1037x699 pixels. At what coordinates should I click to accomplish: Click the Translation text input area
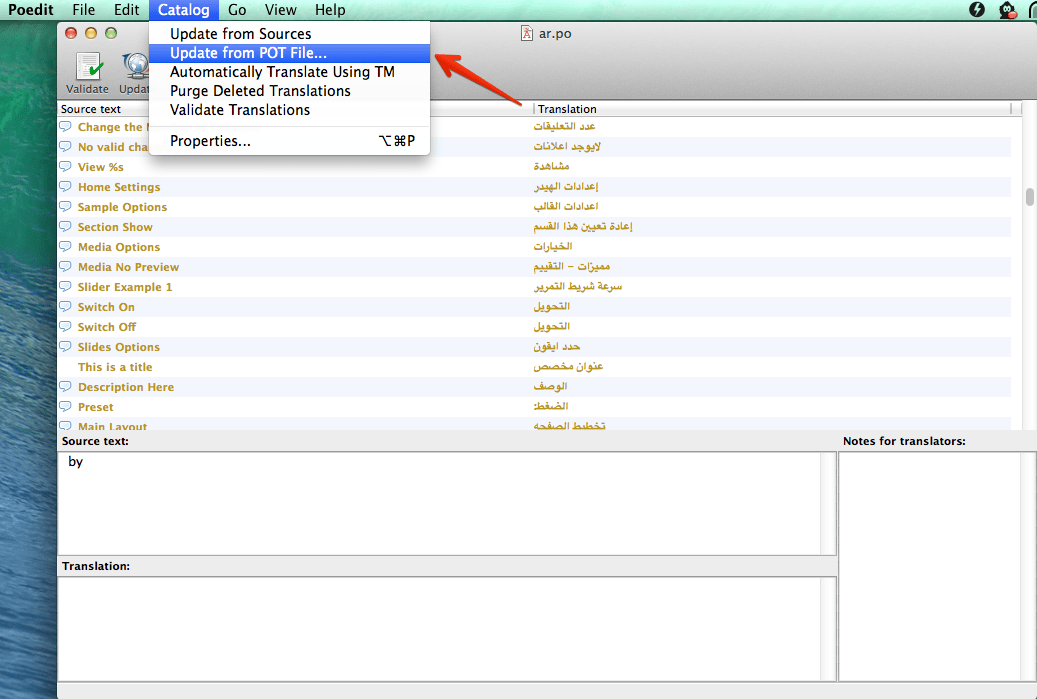[x=446, y=628]
